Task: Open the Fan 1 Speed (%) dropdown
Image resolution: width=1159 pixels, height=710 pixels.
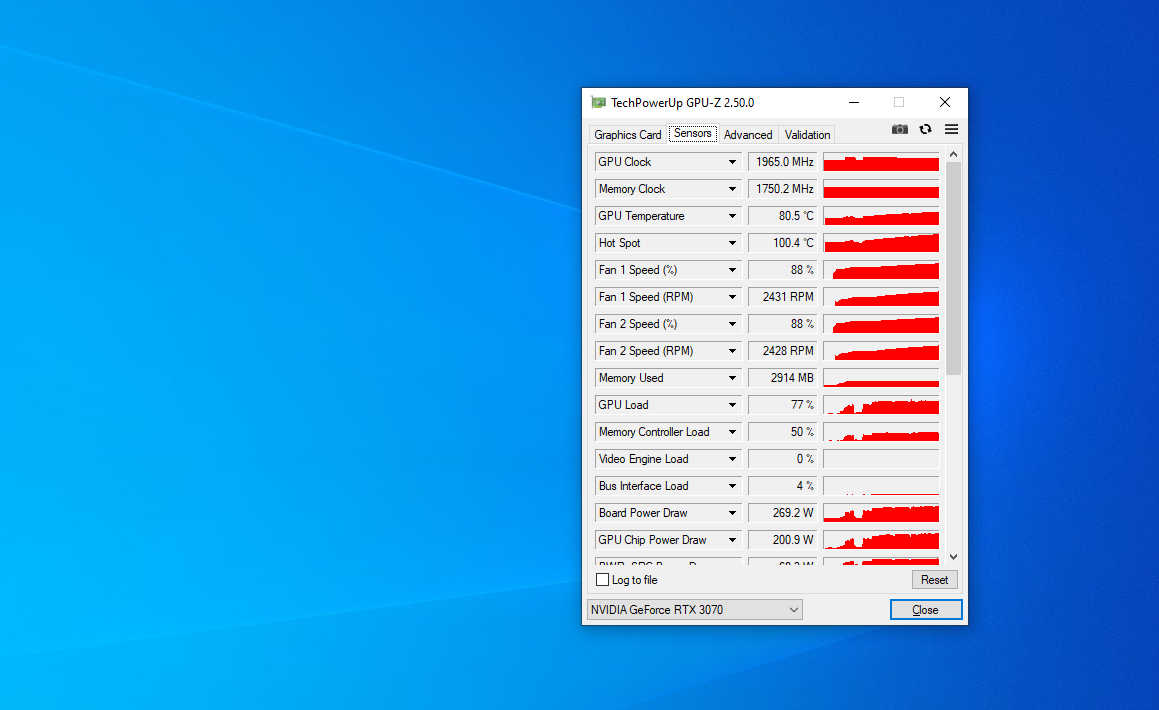Action: [732, 270]
